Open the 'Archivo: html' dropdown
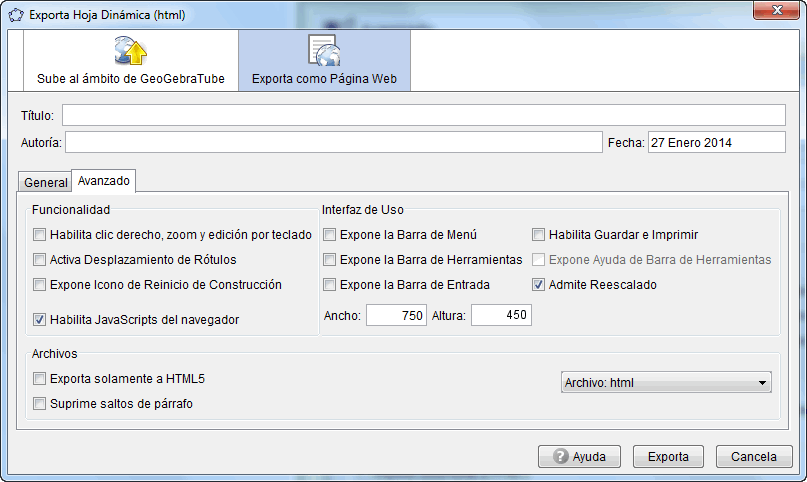The height and width of the screenshot is (482, 807). (x=665, y=382)
